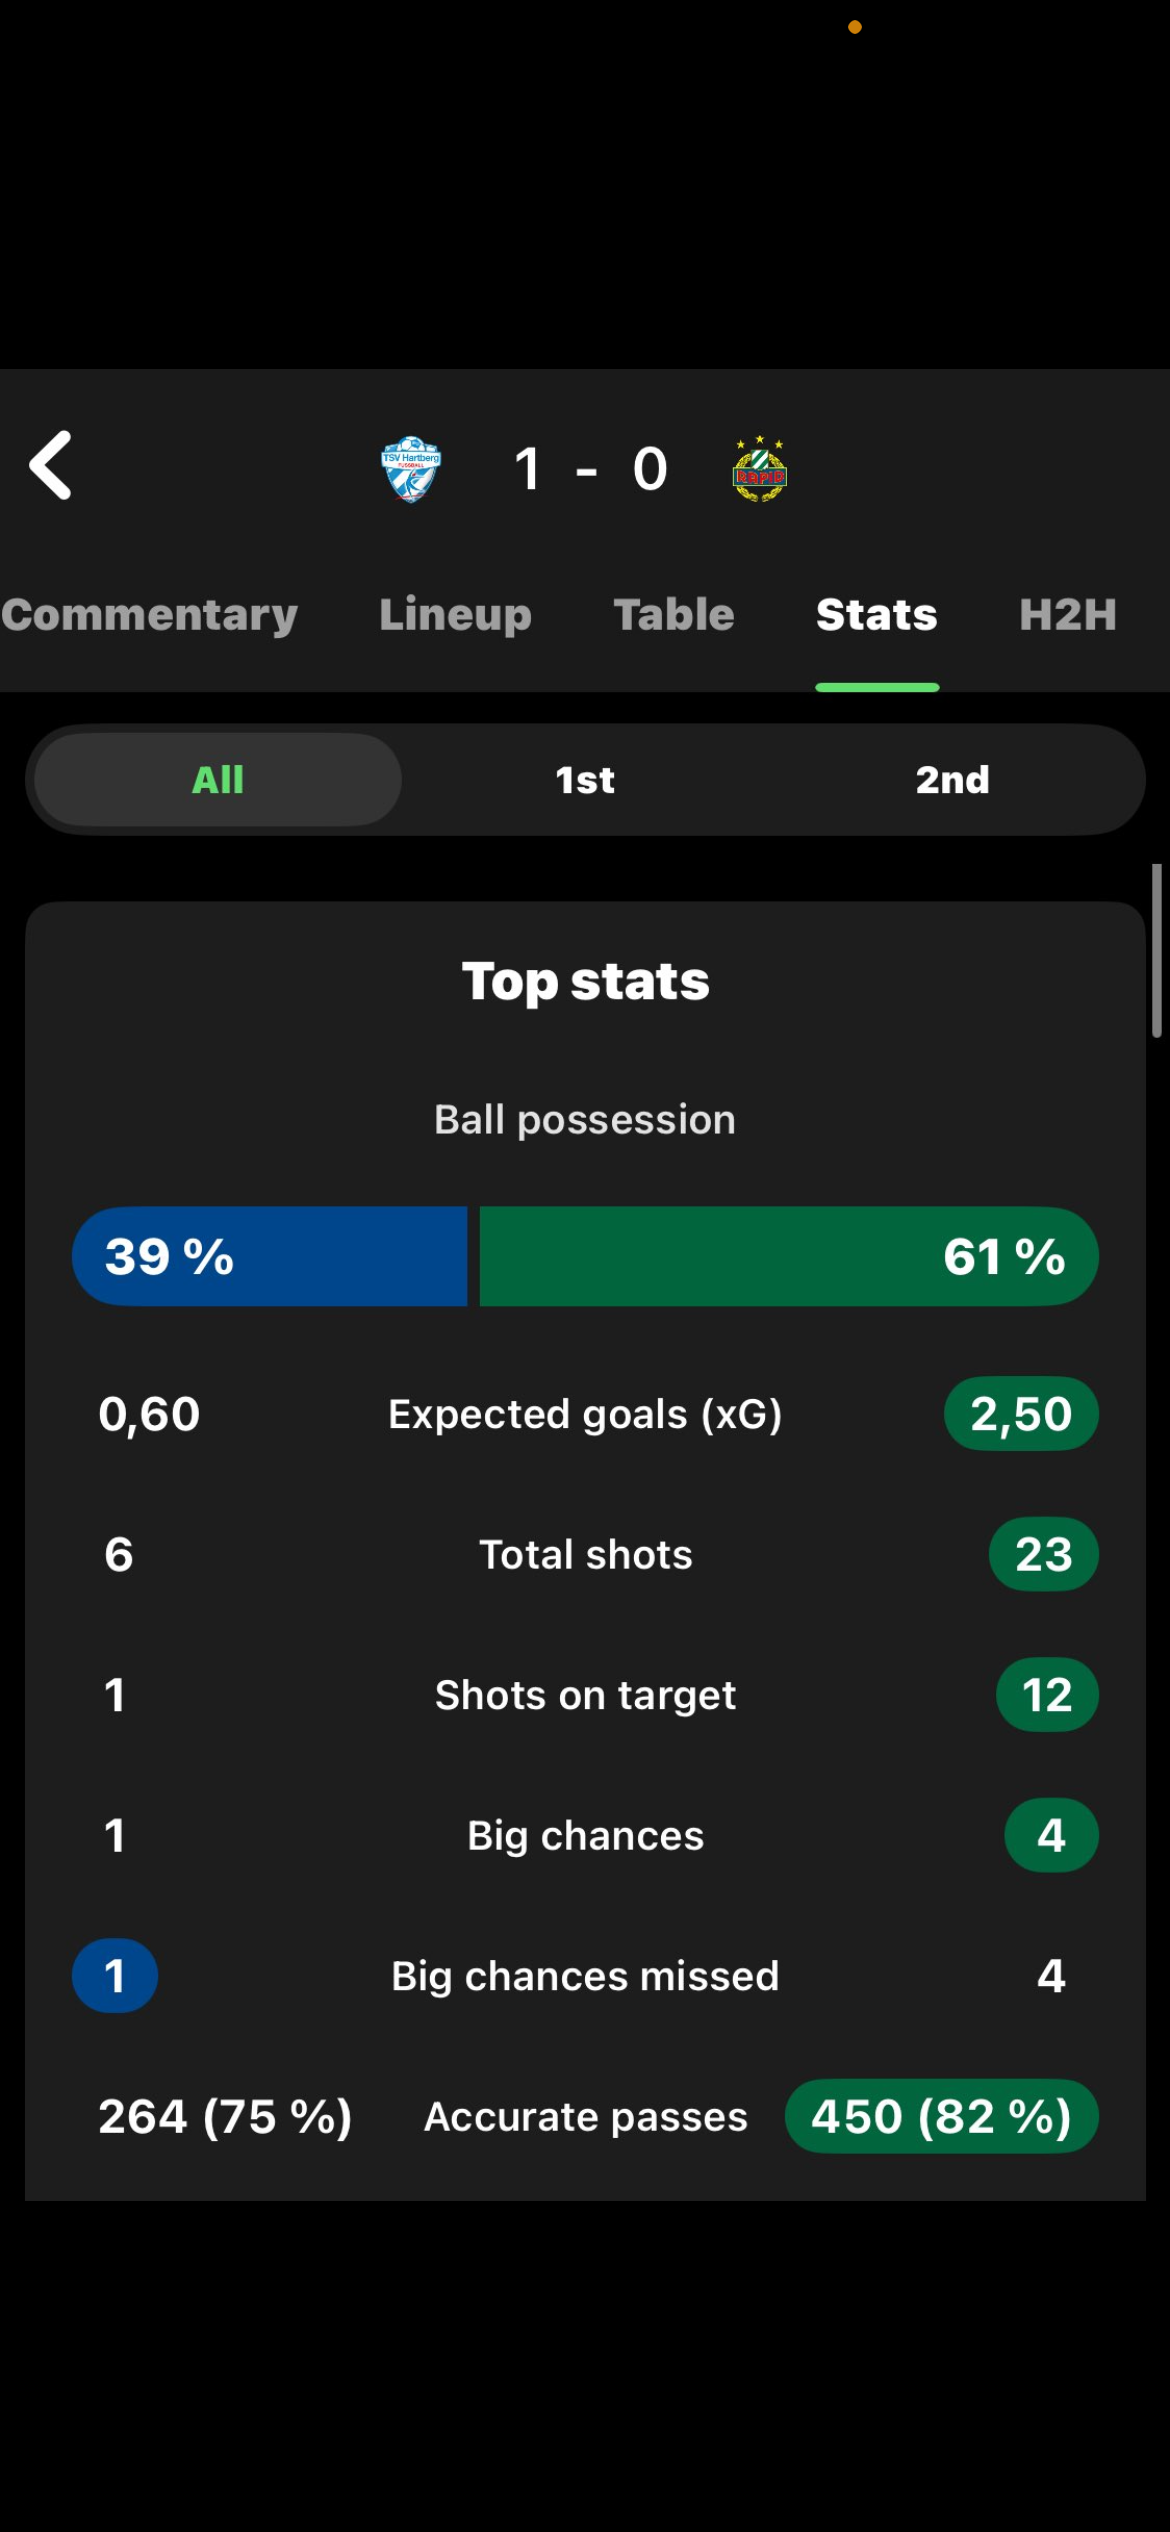This screenshot has width=1170, height=2532.
Task: Open the Lineup tab
Action: point(455,614)
